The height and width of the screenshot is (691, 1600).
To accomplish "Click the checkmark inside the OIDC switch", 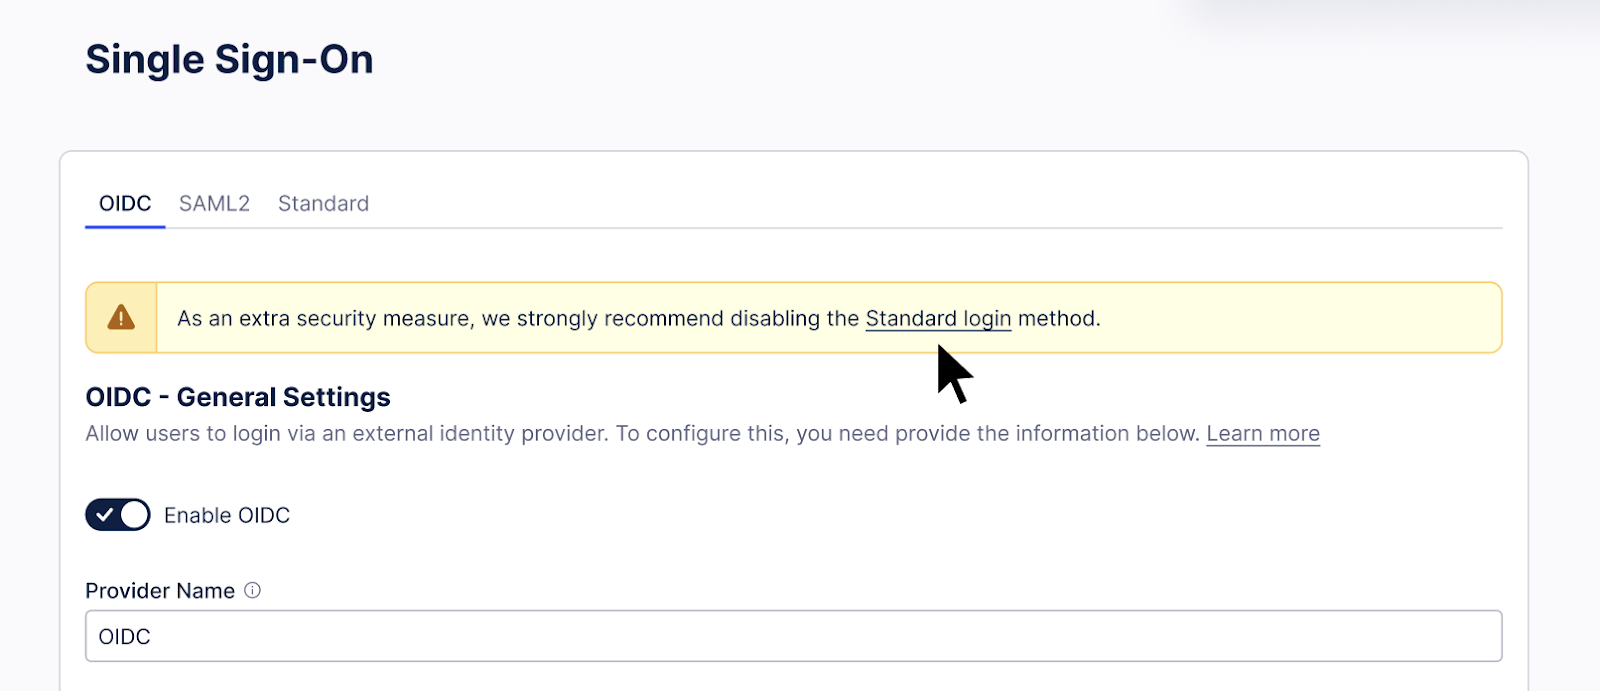I will [104, 515].
